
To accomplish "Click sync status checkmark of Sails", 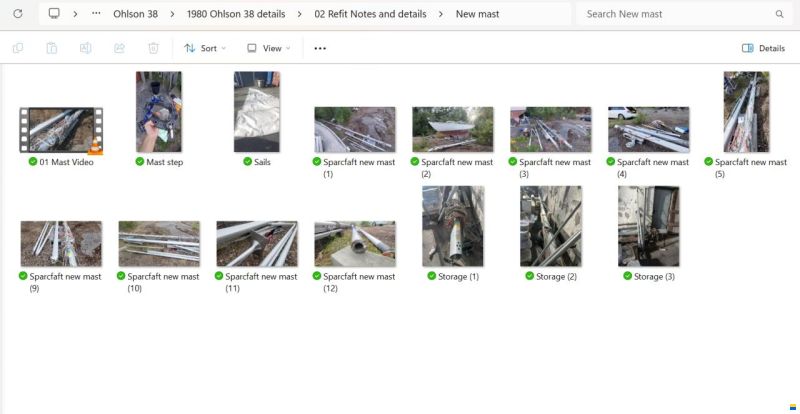I will coord(247,162).
